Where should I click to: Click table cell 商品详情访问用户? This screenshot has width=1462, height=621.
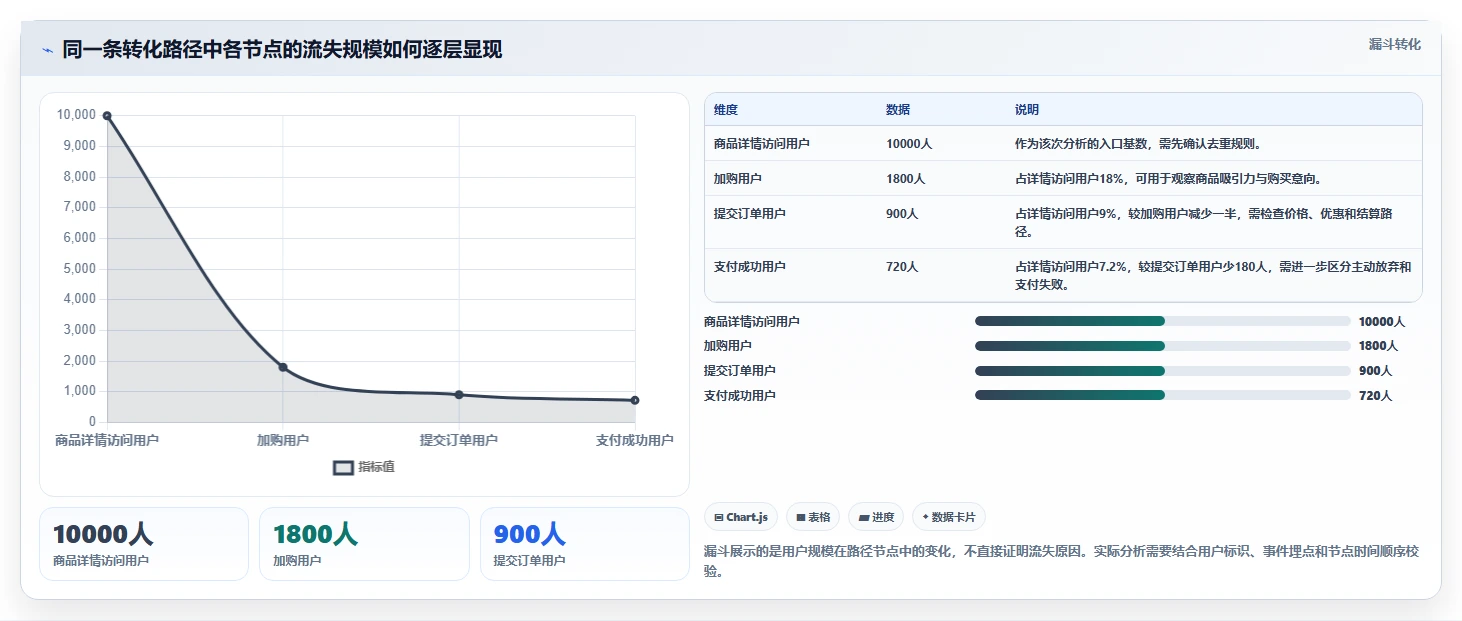pos(762,144)
